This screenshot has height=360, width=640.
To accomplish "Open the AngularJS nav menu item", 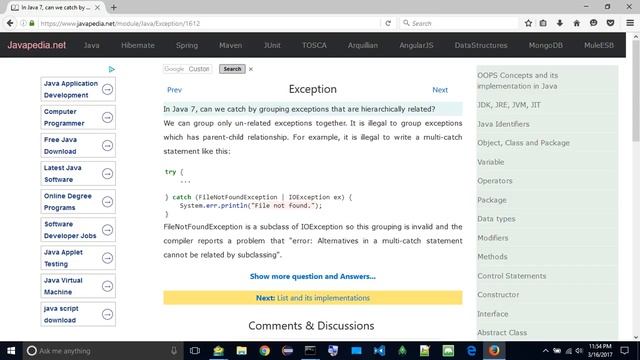I will [416, 45].
